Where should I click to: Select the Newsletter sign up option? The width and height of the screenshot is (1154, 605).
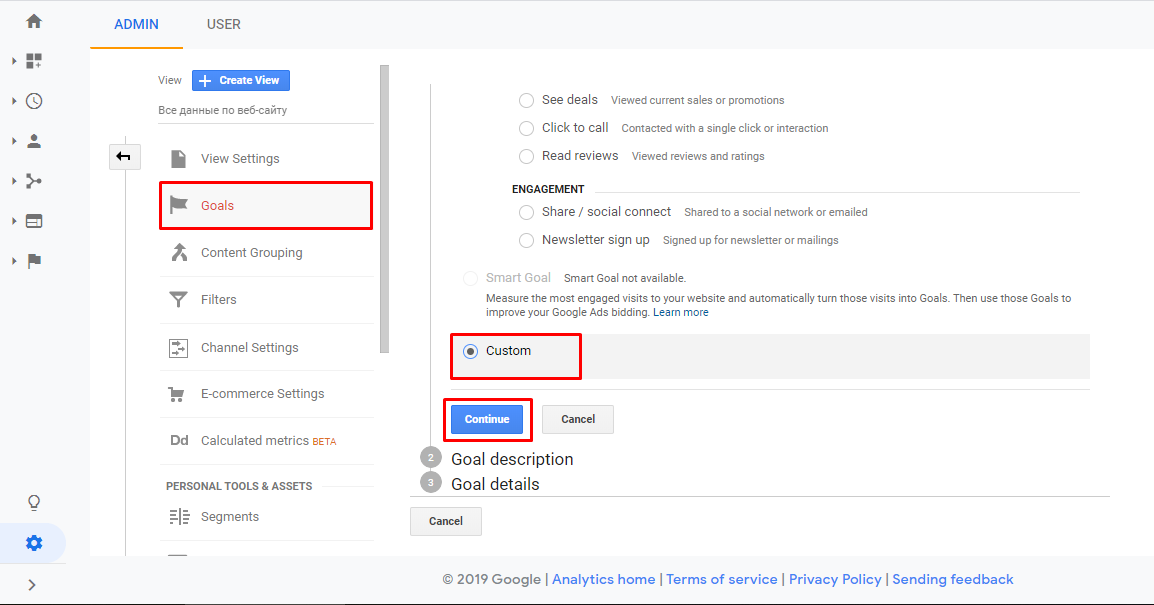(x=526, y=240)
